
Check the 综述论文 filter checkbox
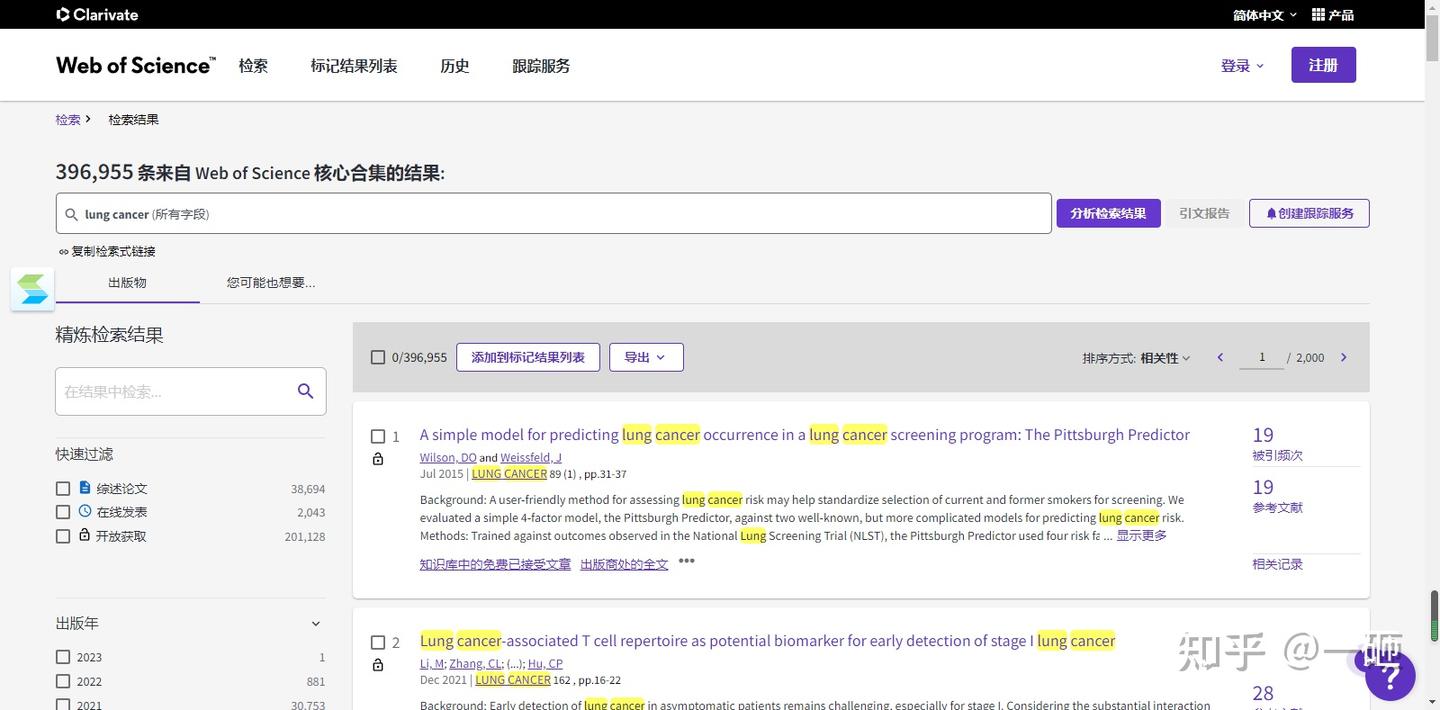63,489
